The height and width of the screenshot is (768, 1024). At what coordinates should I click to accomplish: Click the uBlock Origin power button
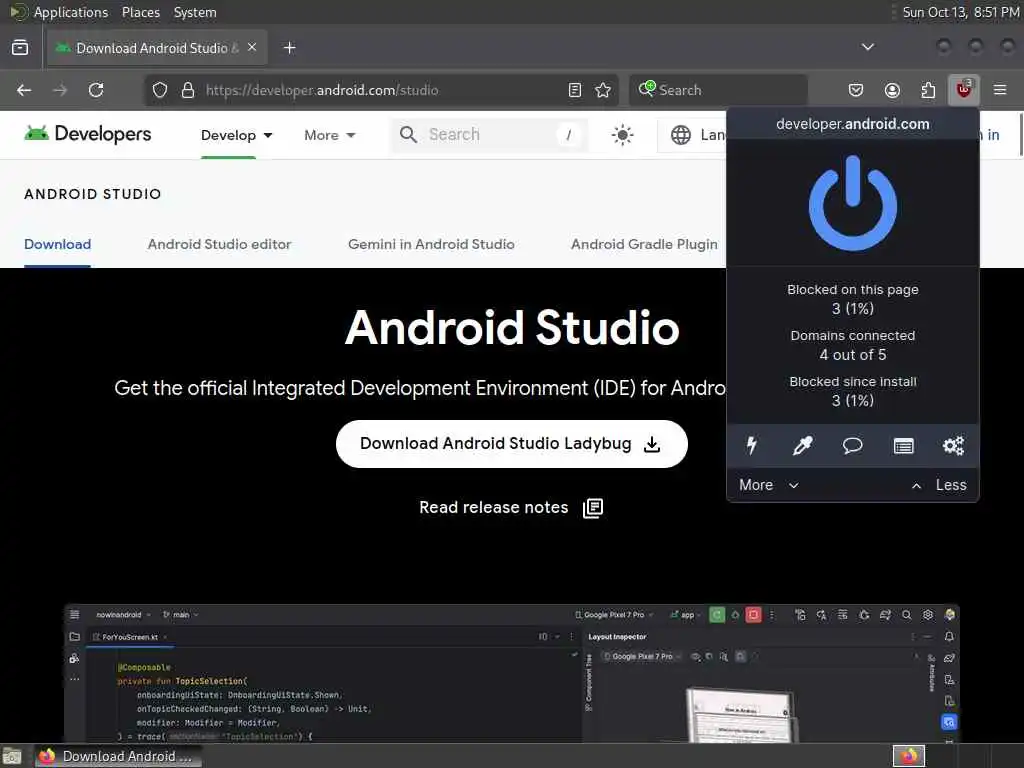point(852,203)
